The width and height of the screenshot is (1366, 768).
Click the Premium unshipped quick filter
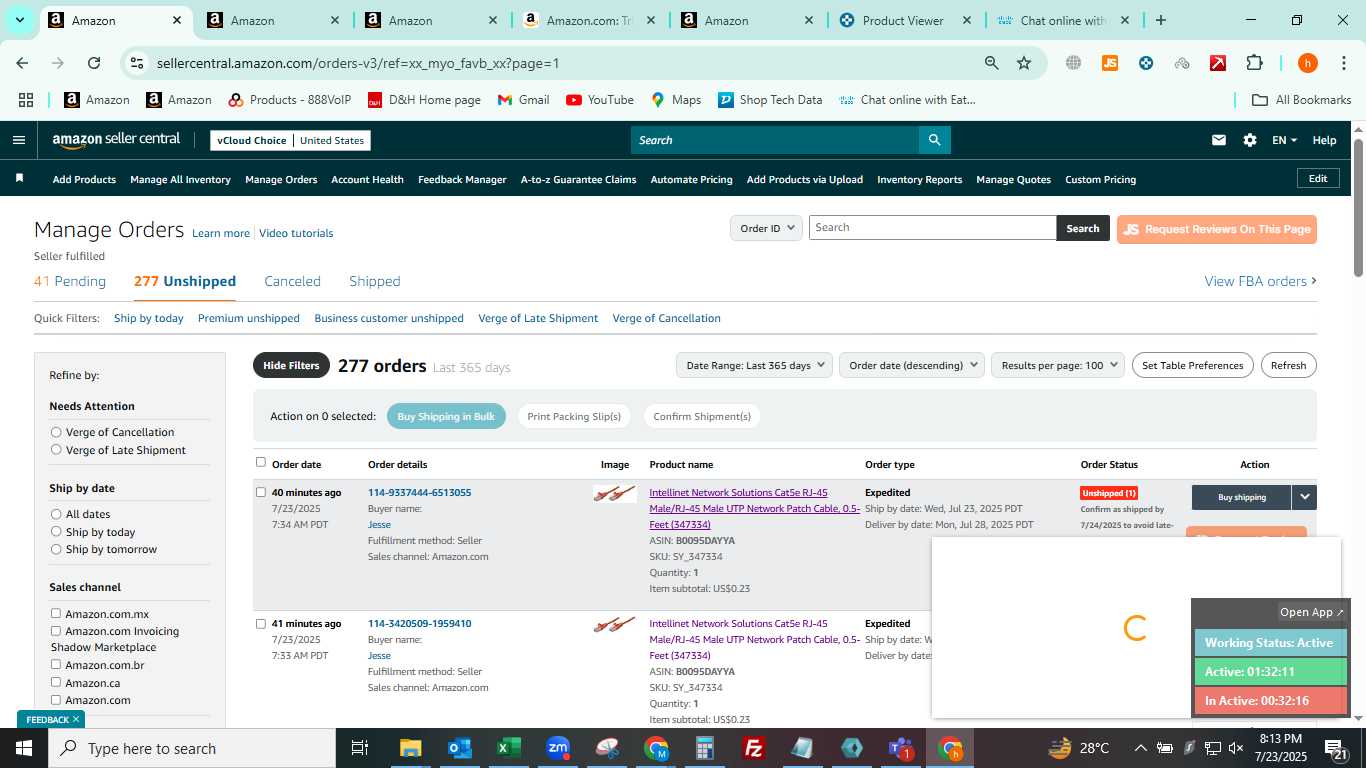pos(249,318)
